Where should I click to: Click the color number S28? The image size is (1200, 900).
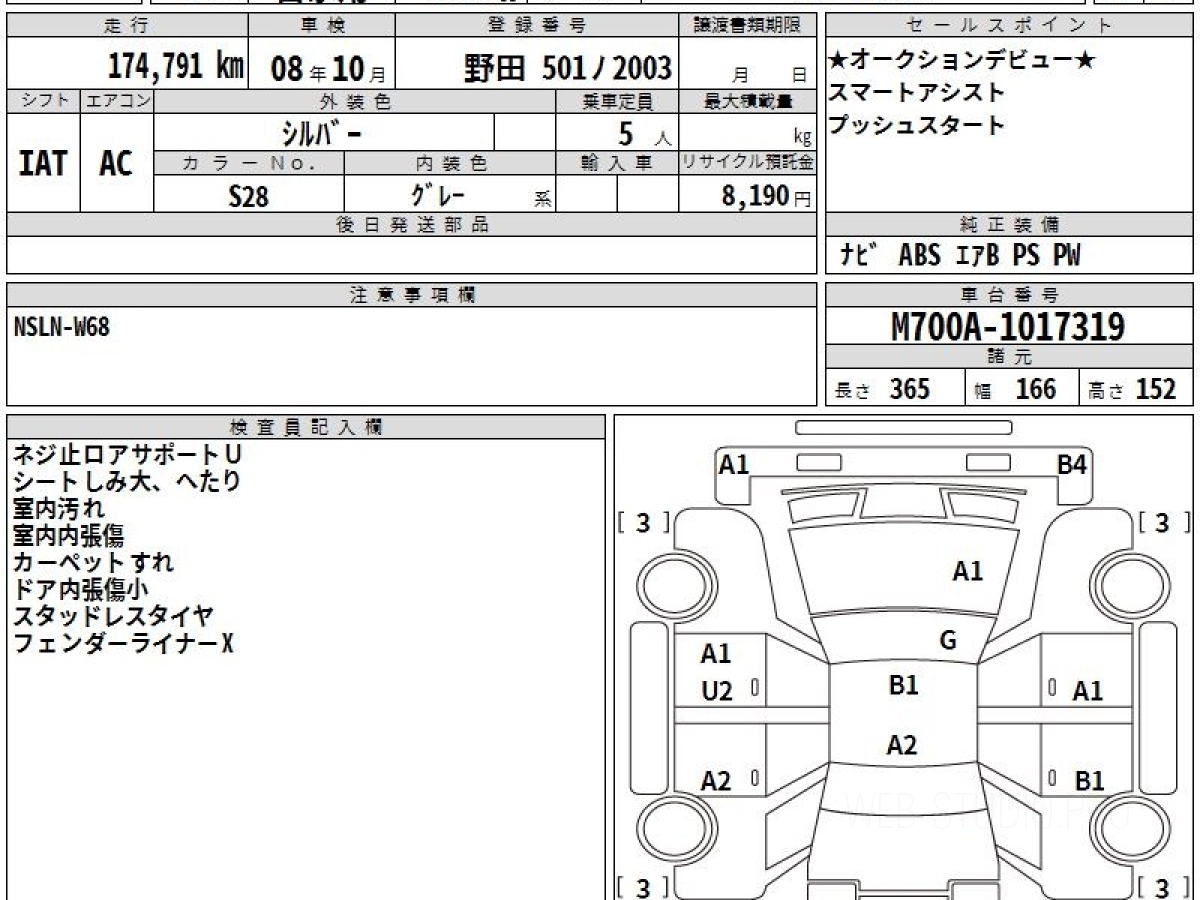pyautogui.click(x=248, y=196)
